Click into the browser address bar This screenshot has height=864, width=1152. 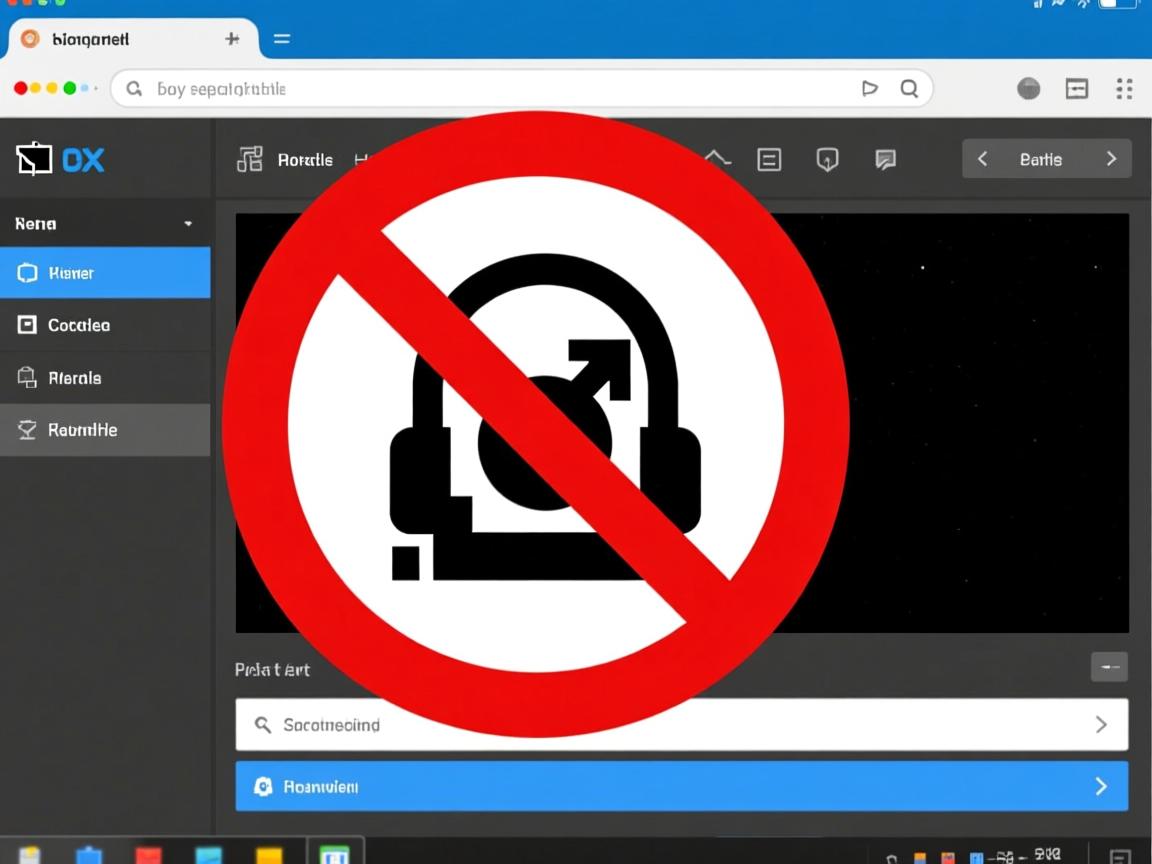pos(500,89)
